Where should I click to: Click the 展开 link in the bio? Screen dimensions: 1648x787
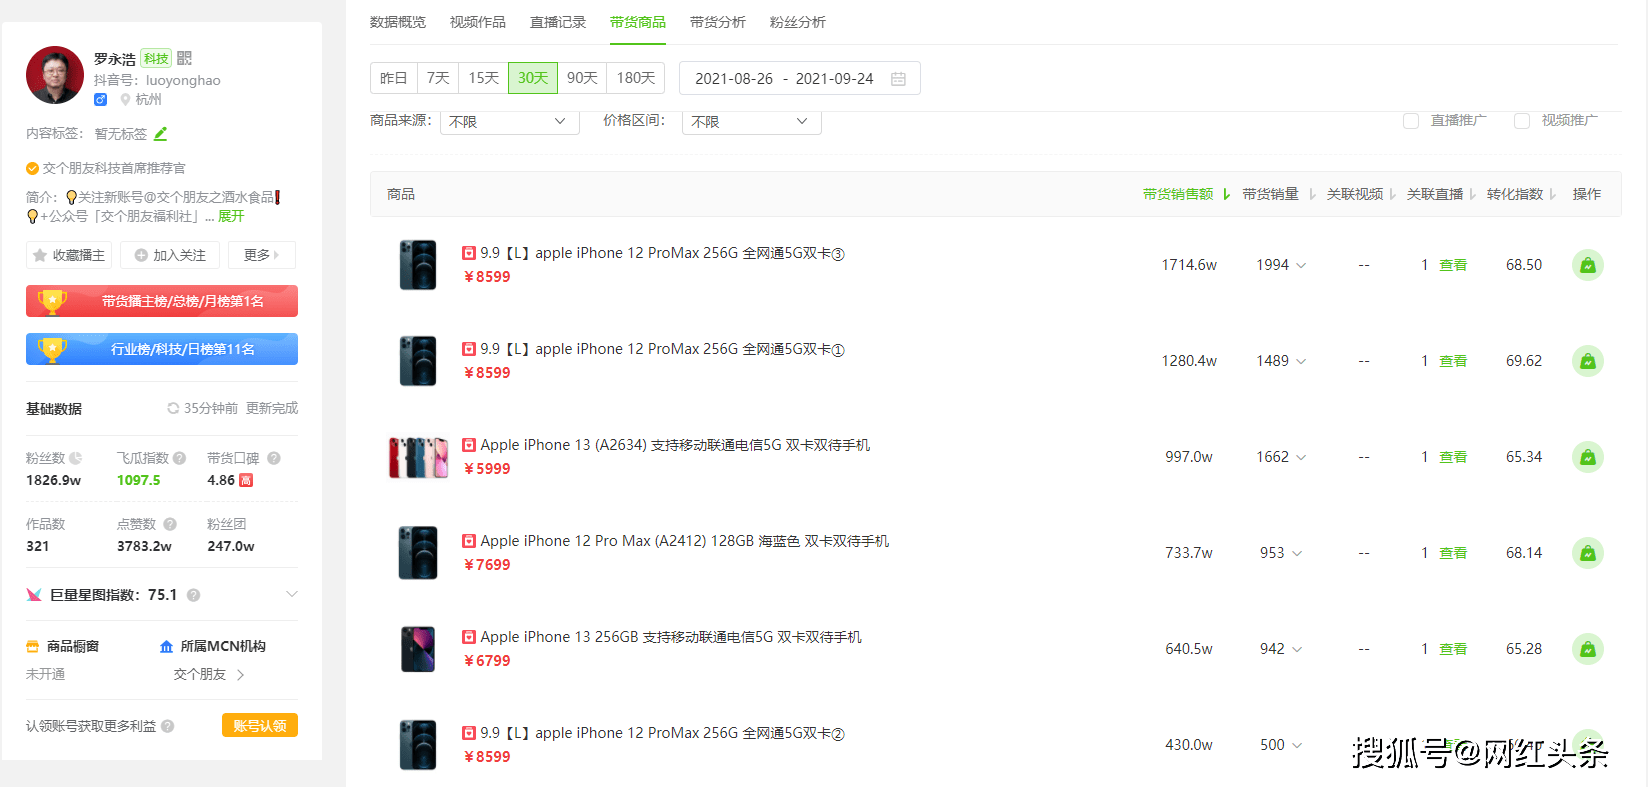[231, 216]
